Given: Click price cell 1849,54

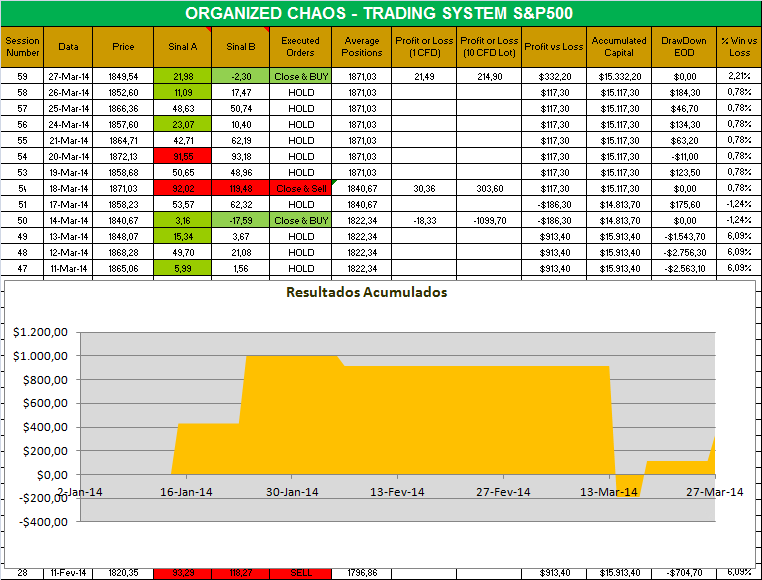Looking at the screenshot, I should point(123,76).
